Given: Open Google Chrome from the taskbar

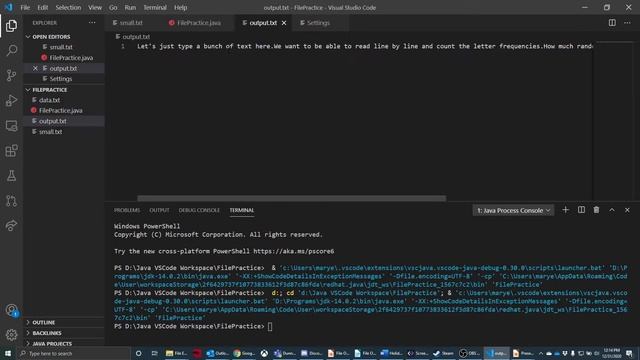Looking at the screenshot, I should coord(243,353).
